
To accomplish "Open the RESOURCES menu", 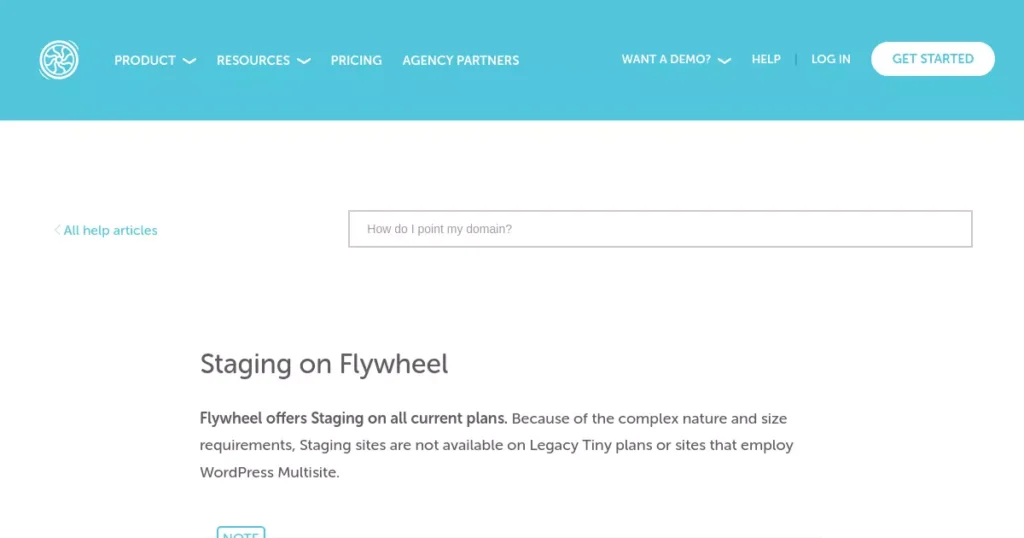I will click(x=253, y=60).
